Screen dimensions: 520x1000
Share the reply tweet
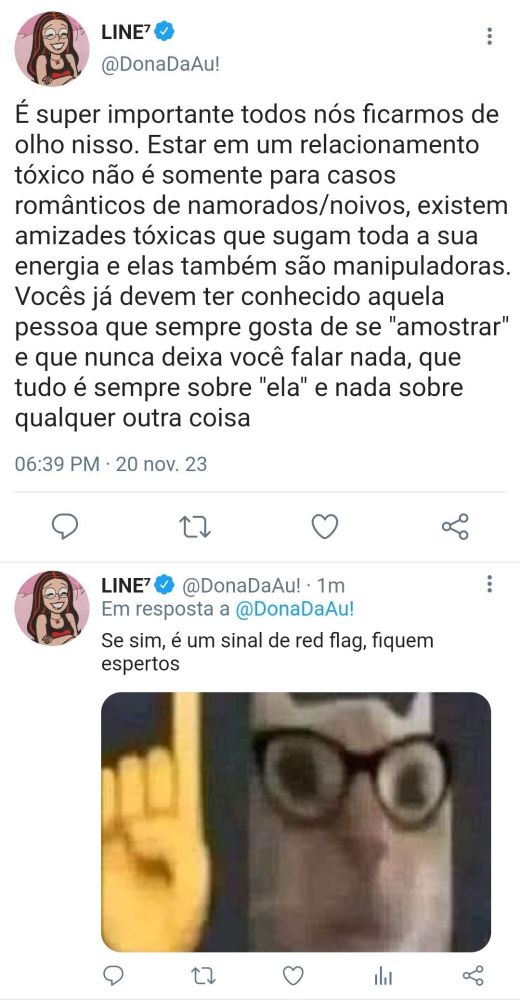tap(473, 976)
